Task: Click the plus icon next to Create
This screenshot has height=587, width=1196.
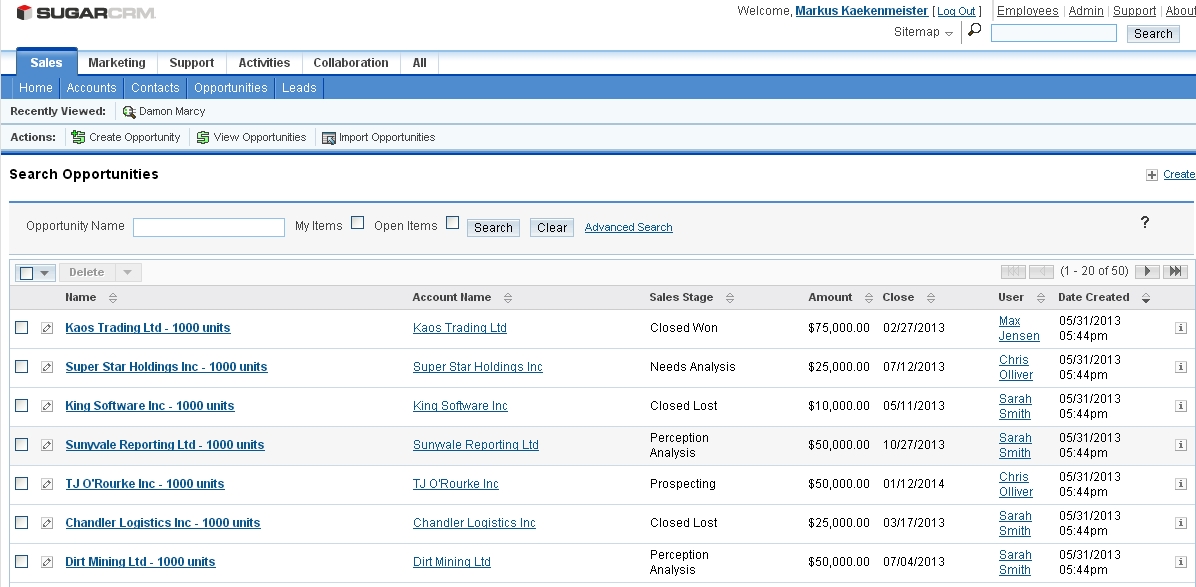Action: coord(1152,175)
